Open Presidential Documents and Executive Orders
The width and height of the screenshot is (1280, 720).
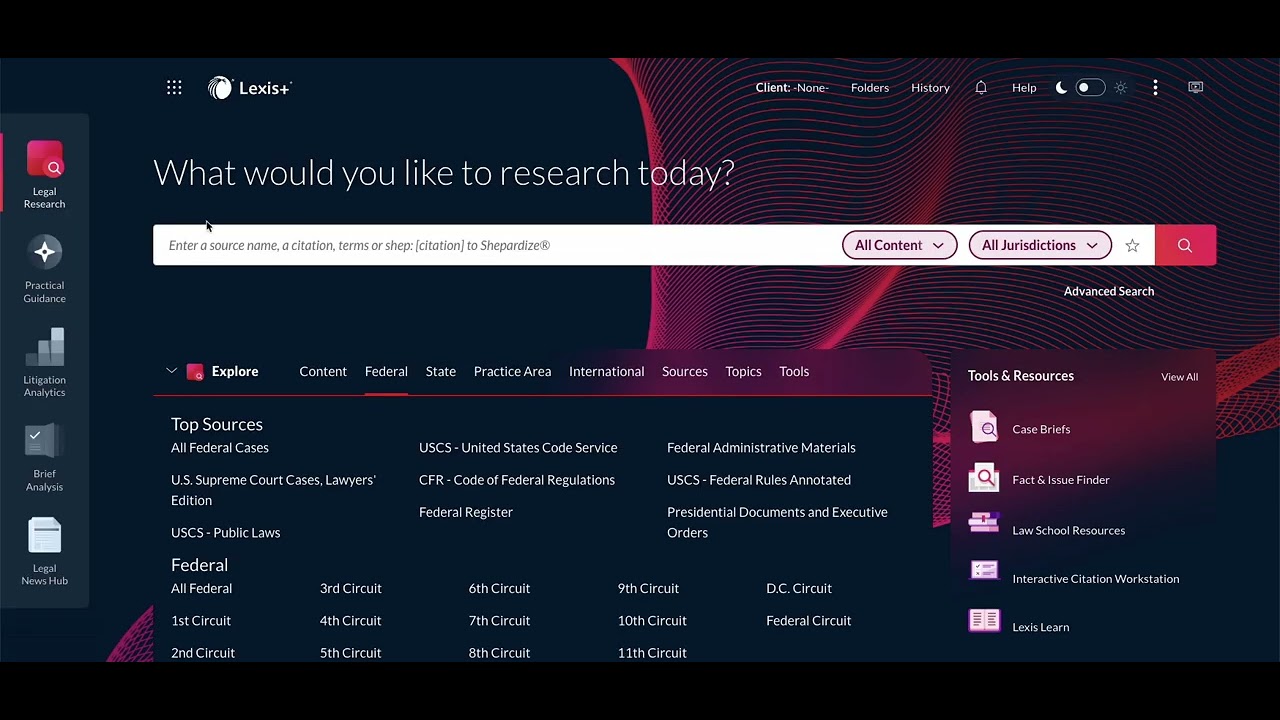point(777,522)
